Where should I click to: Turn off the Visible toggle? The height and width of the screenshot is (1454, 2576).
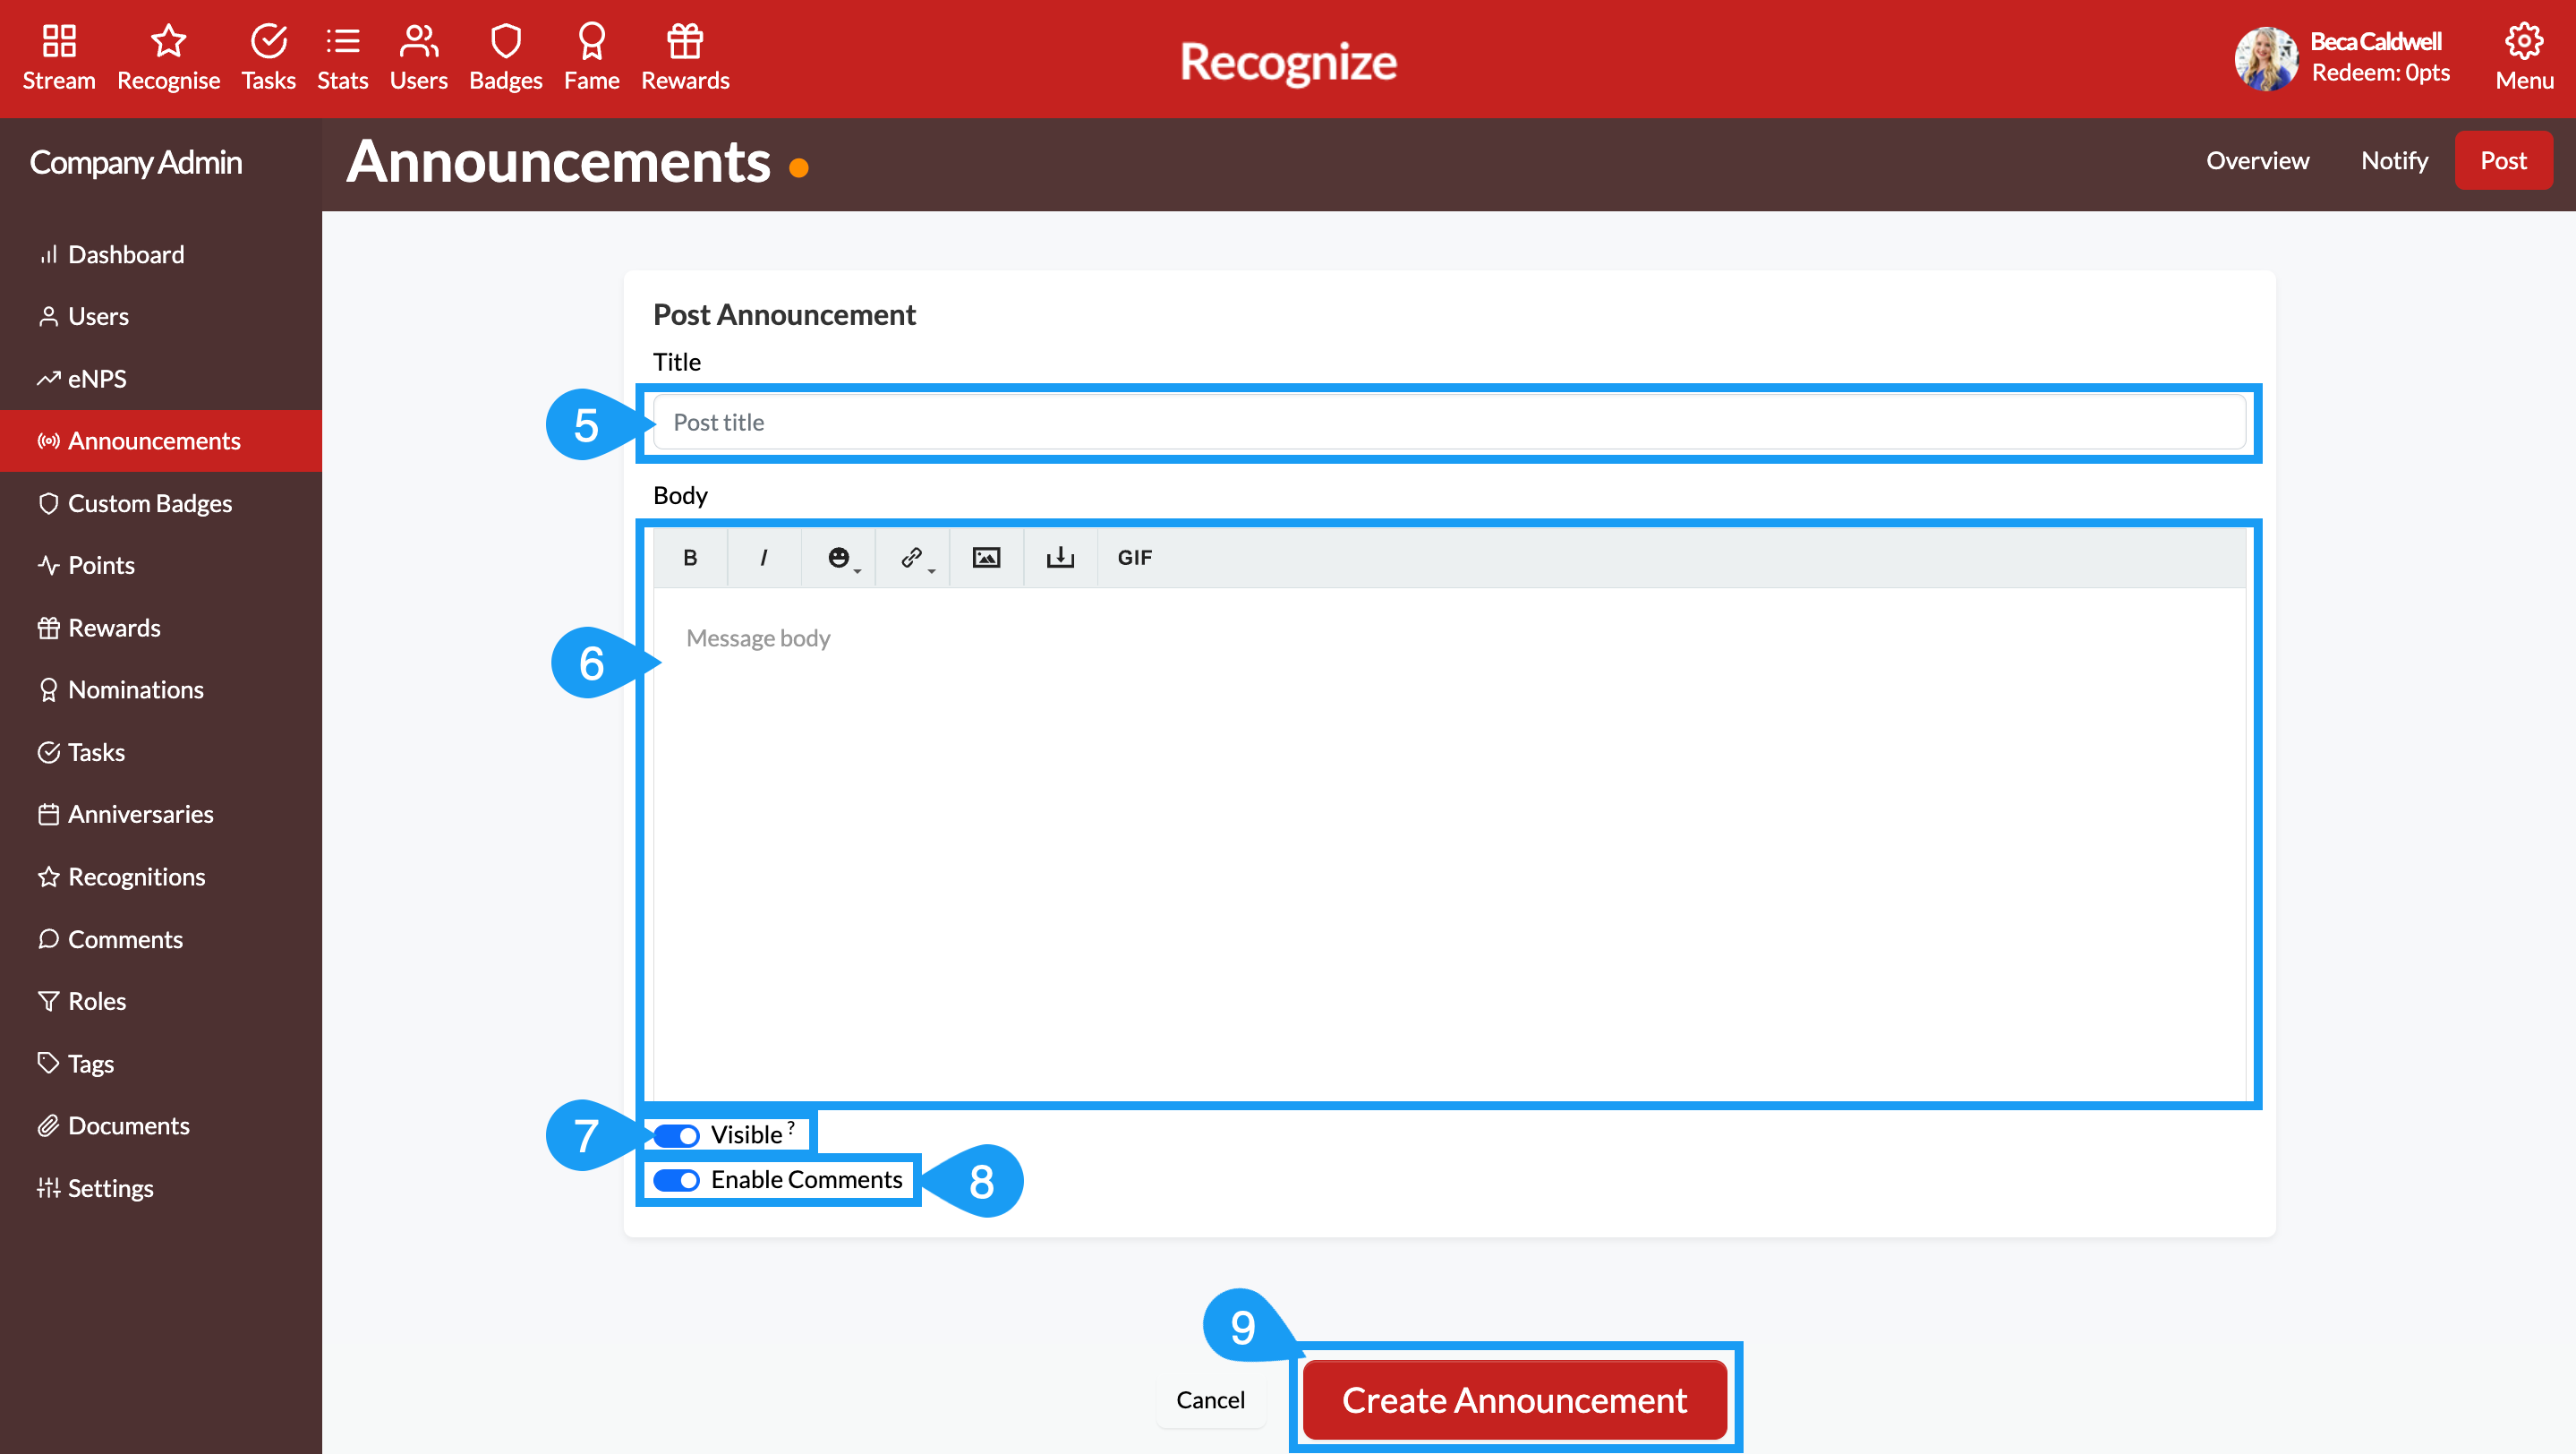[x=676, y=1134]
